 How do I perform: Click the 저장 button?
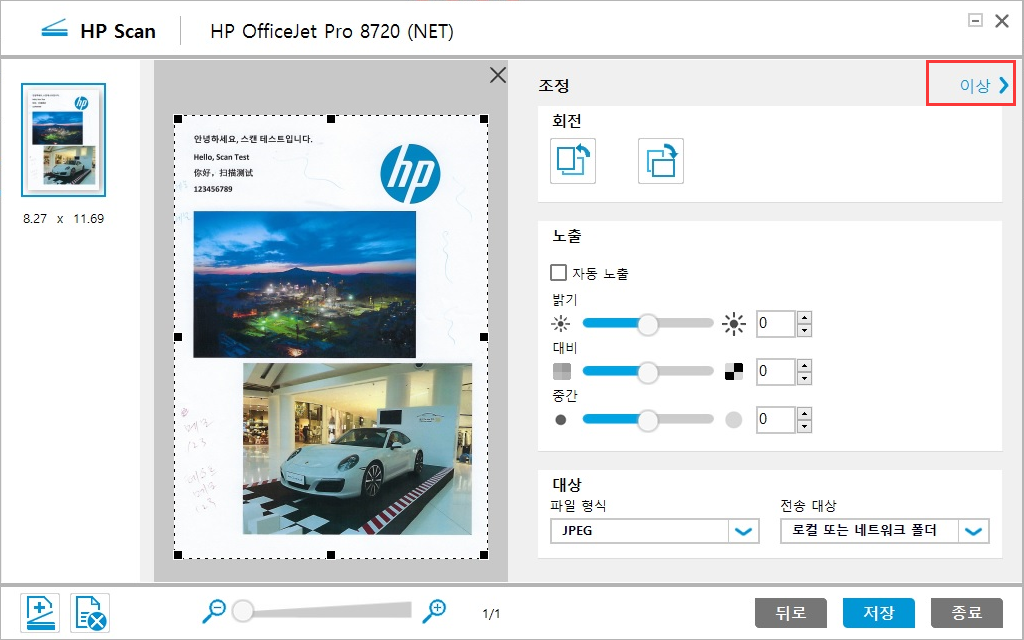(x=878, y=613)
